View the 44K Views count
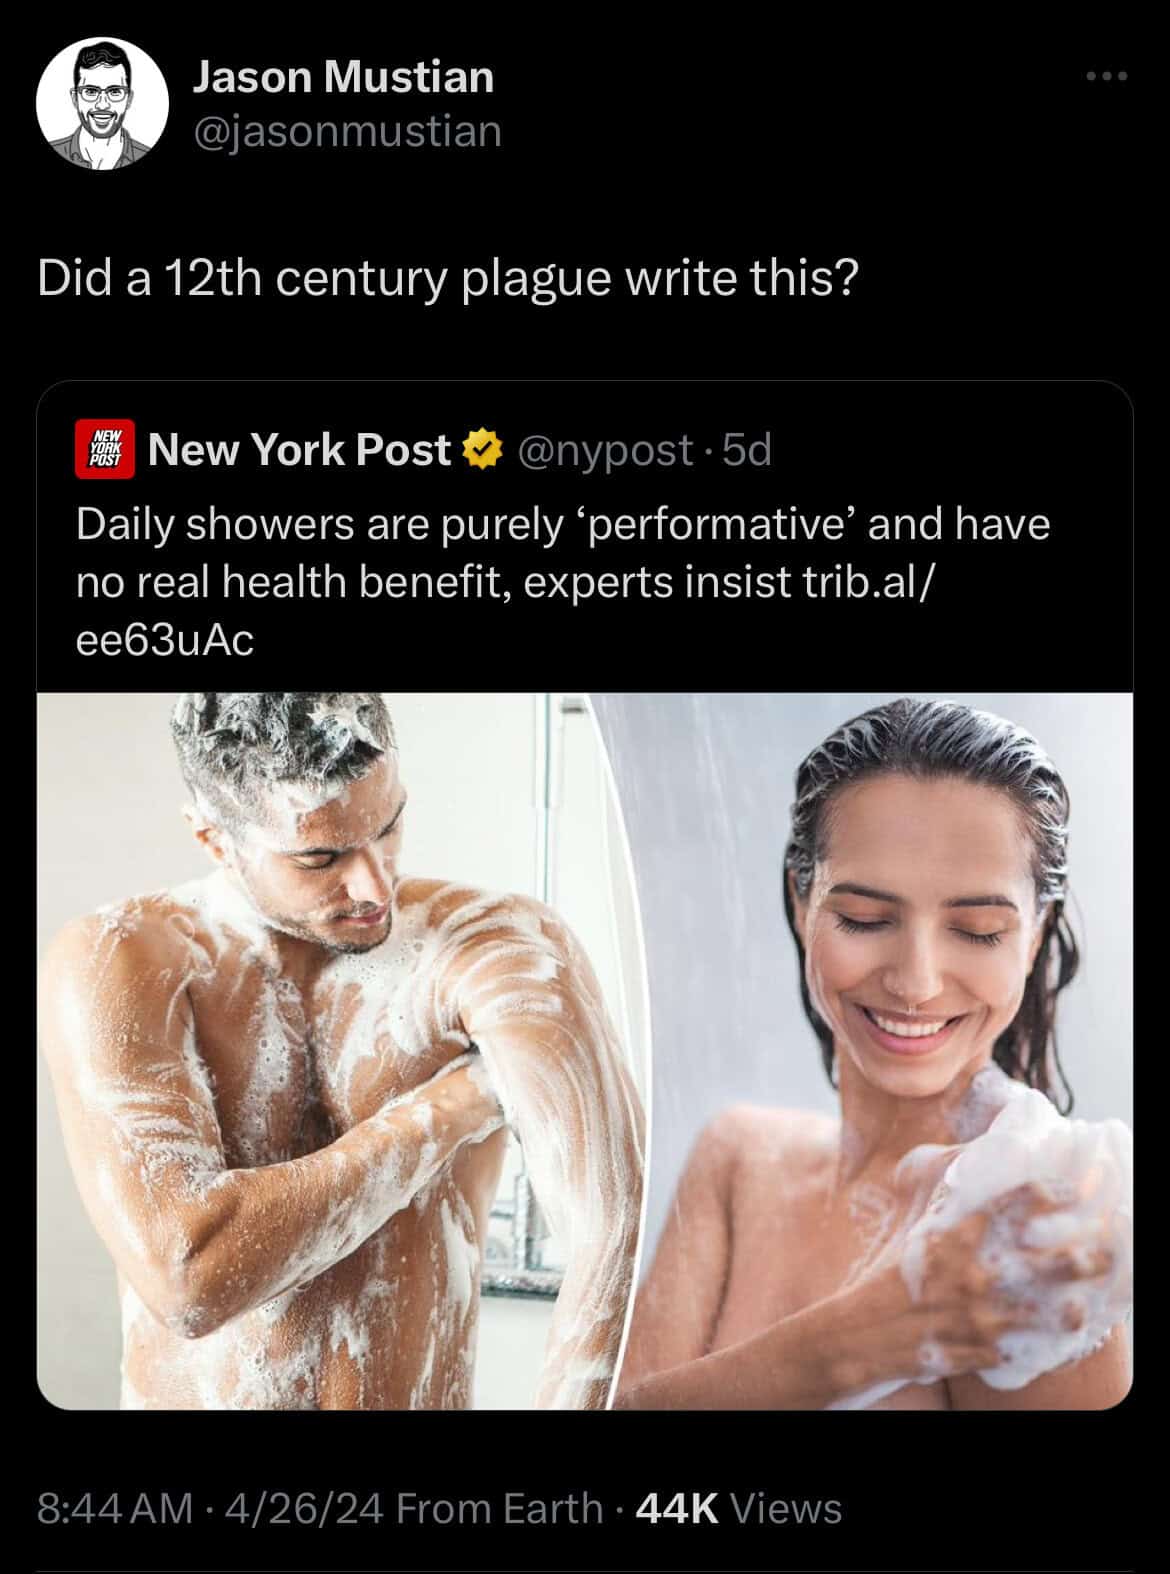 point(738,1508)
